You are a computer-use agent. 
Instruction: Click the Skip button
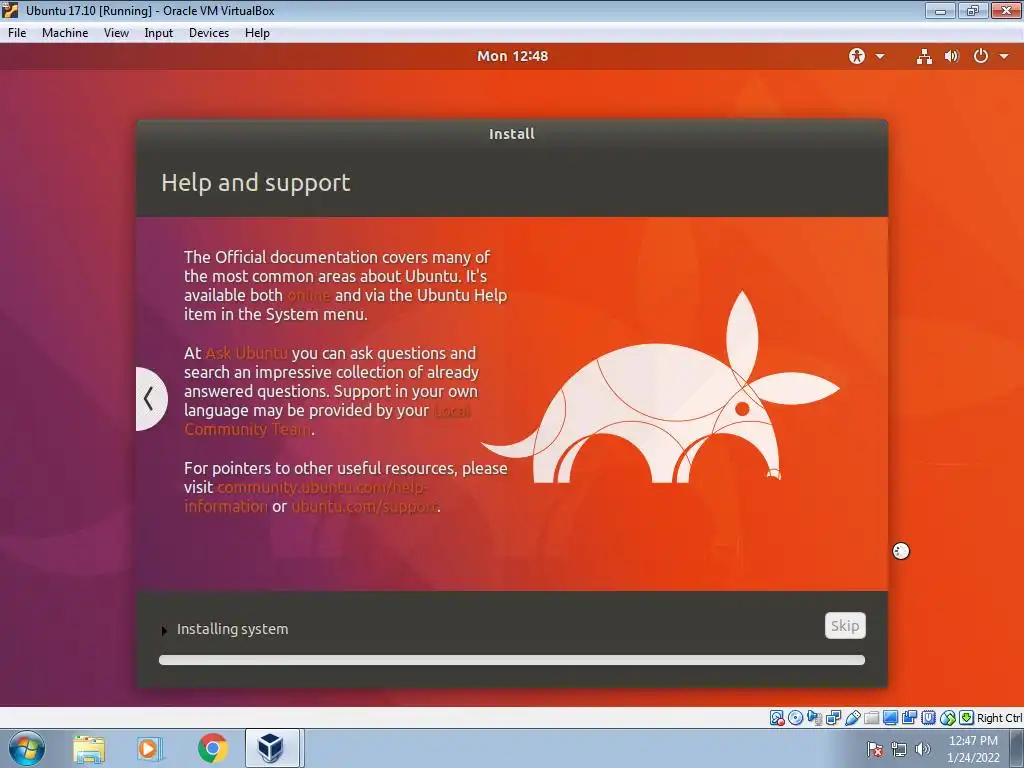click(x=845, y=626)
